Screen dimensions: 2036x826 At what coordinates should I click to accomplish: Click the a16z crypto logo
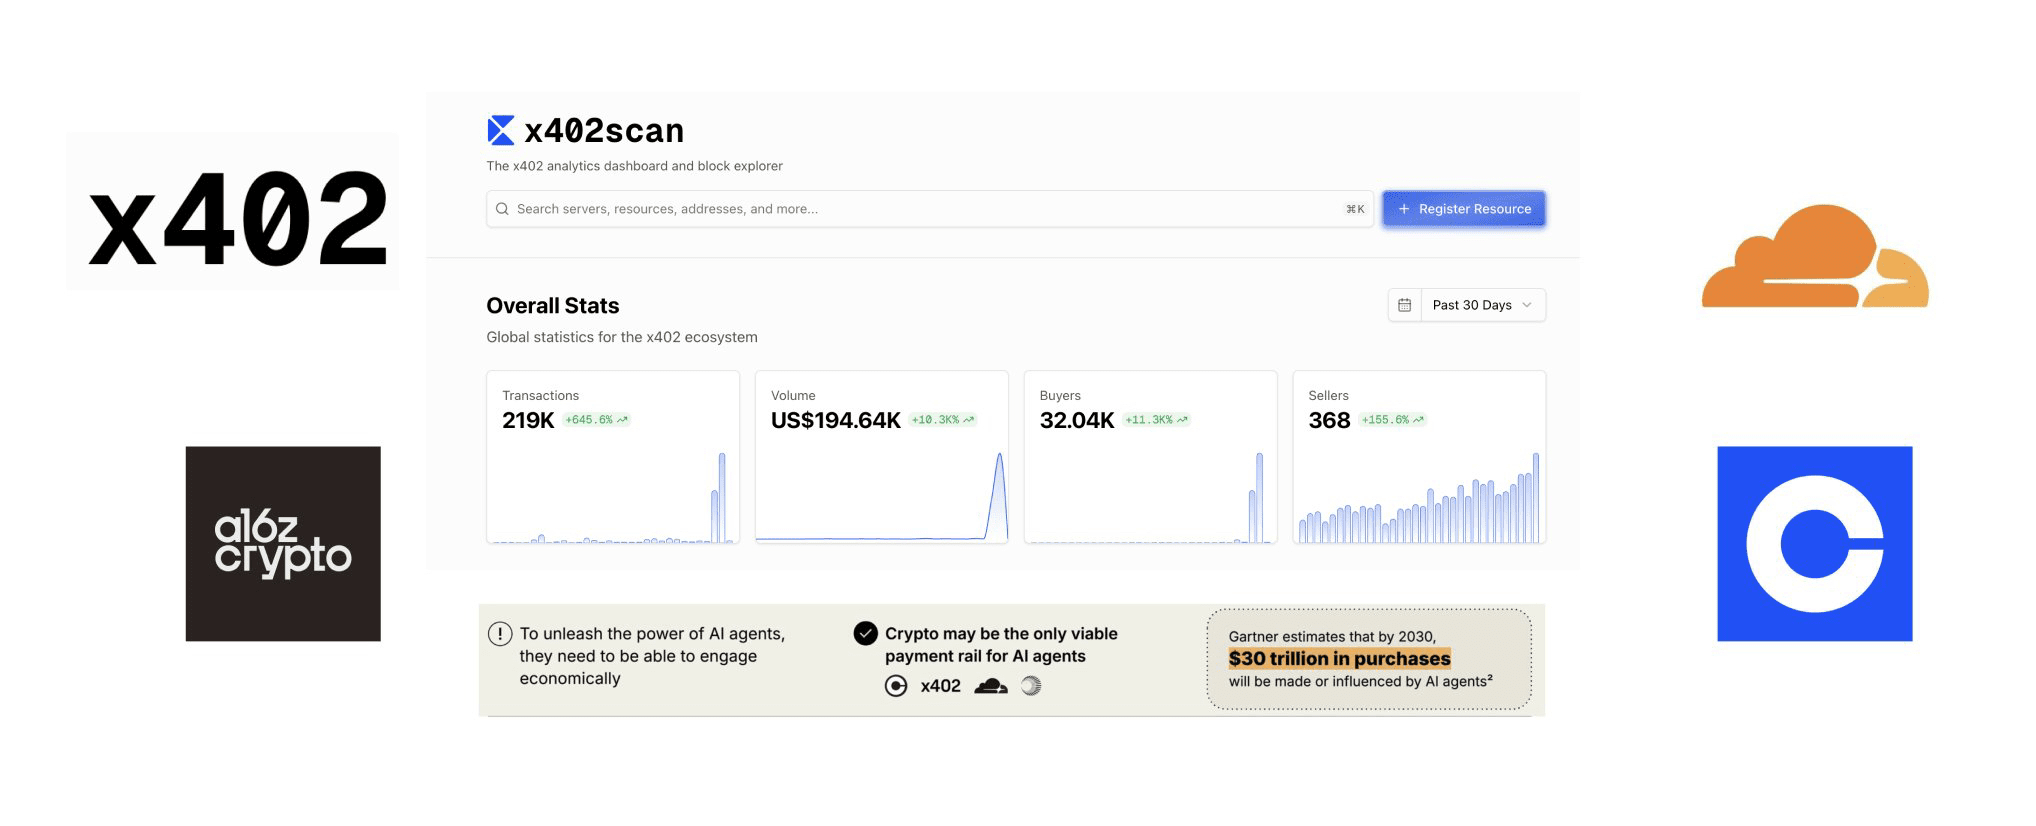point(283,543)
